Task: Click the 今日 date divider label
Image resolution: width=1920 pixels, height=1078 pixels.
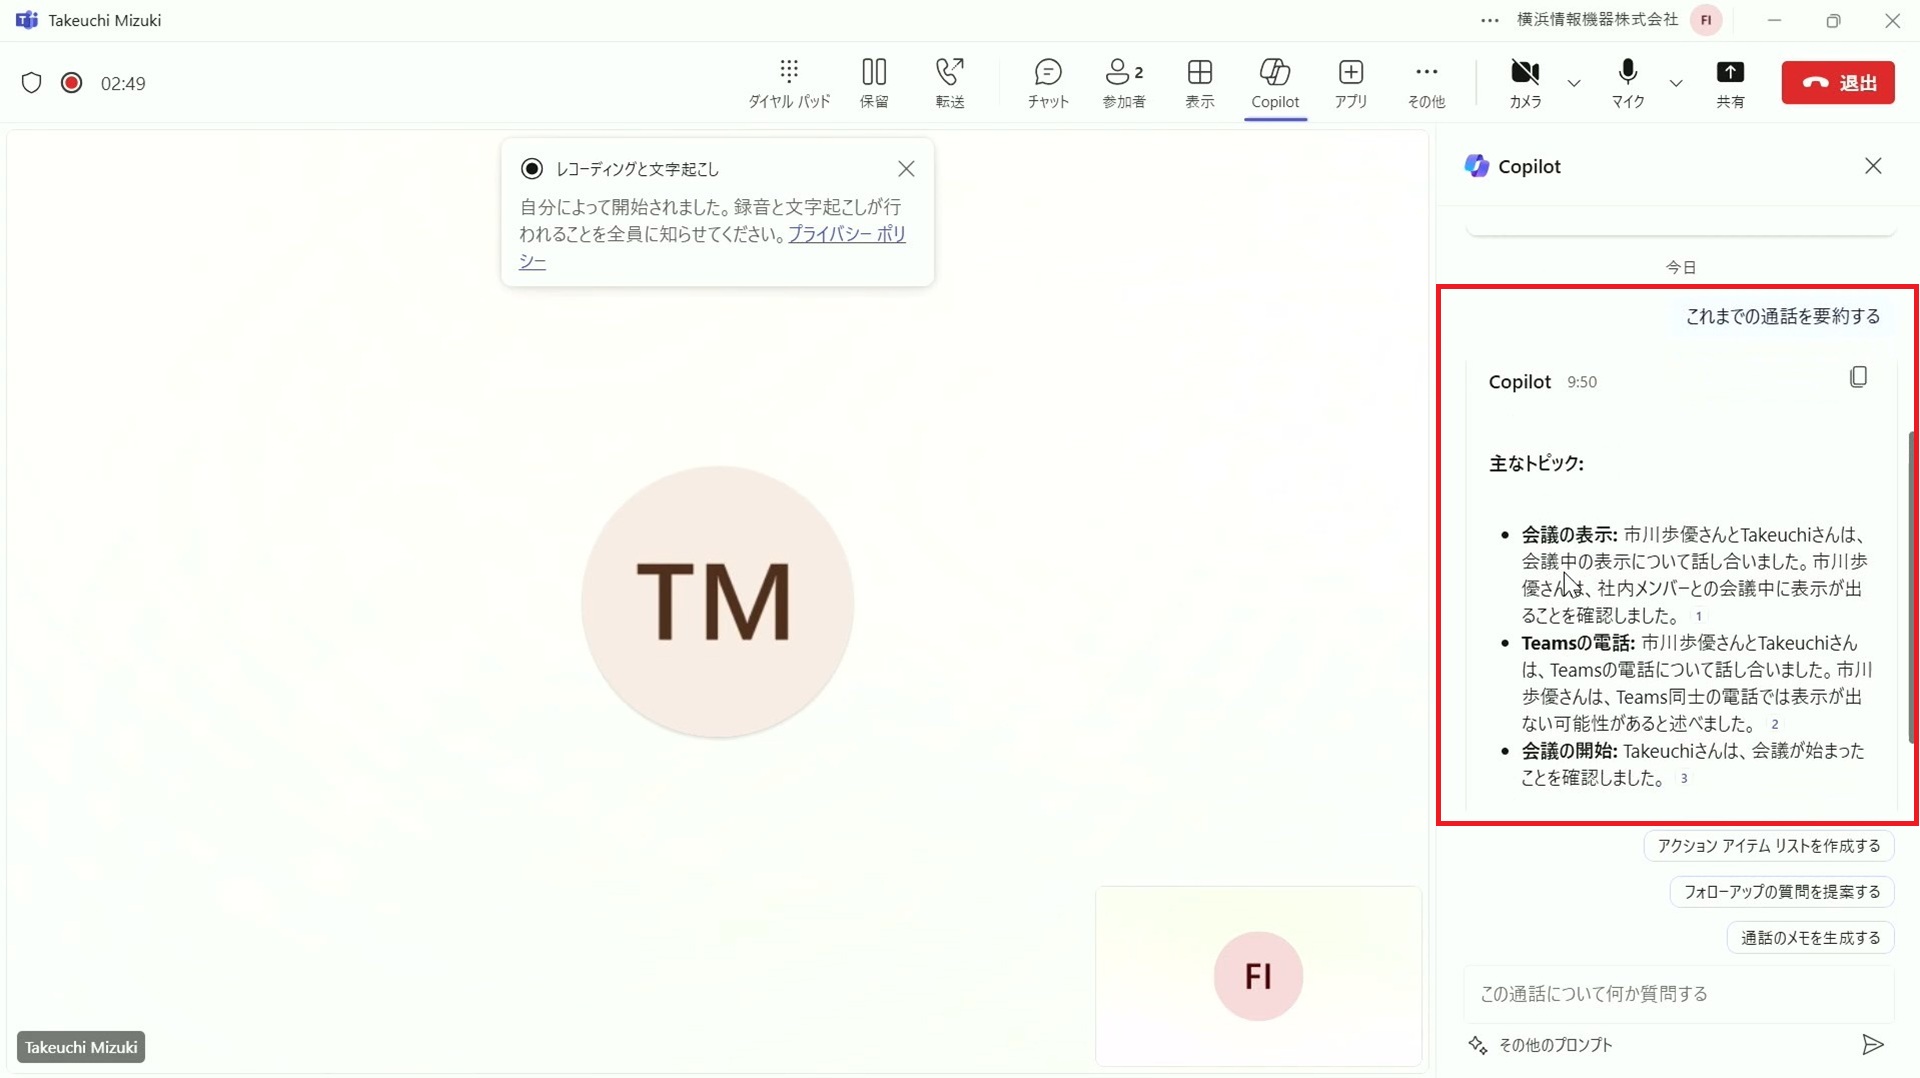Action: [x=1681, y=267]
